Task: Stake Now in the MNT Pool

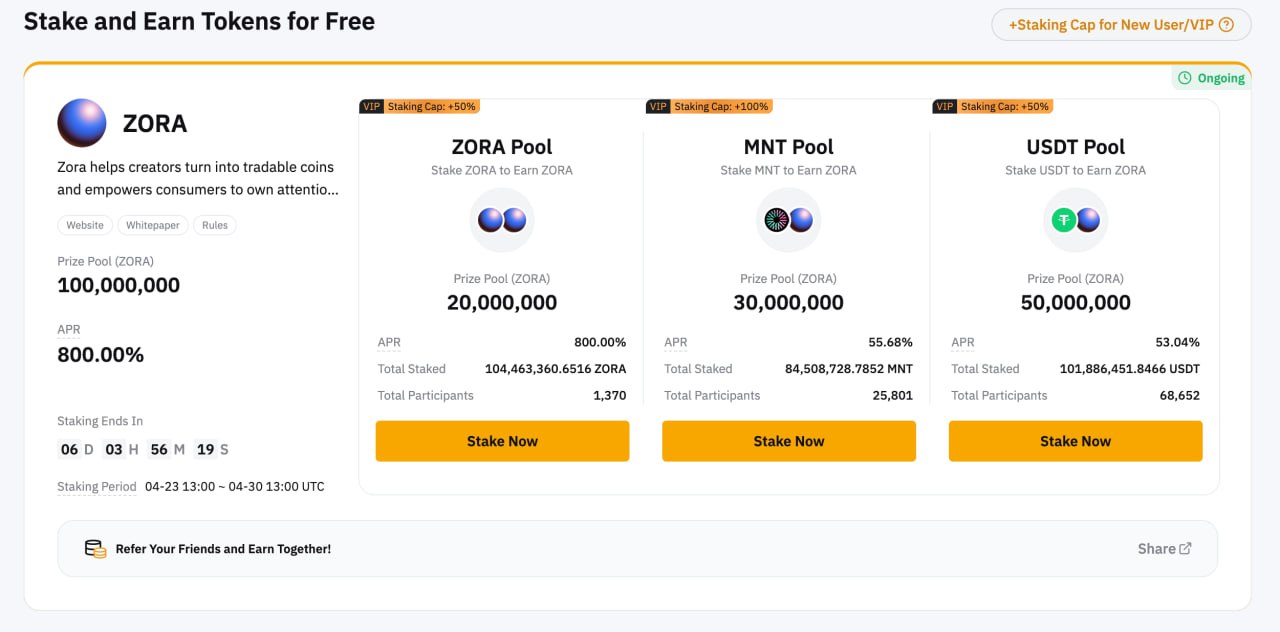Action: click(x=789, y=441)
